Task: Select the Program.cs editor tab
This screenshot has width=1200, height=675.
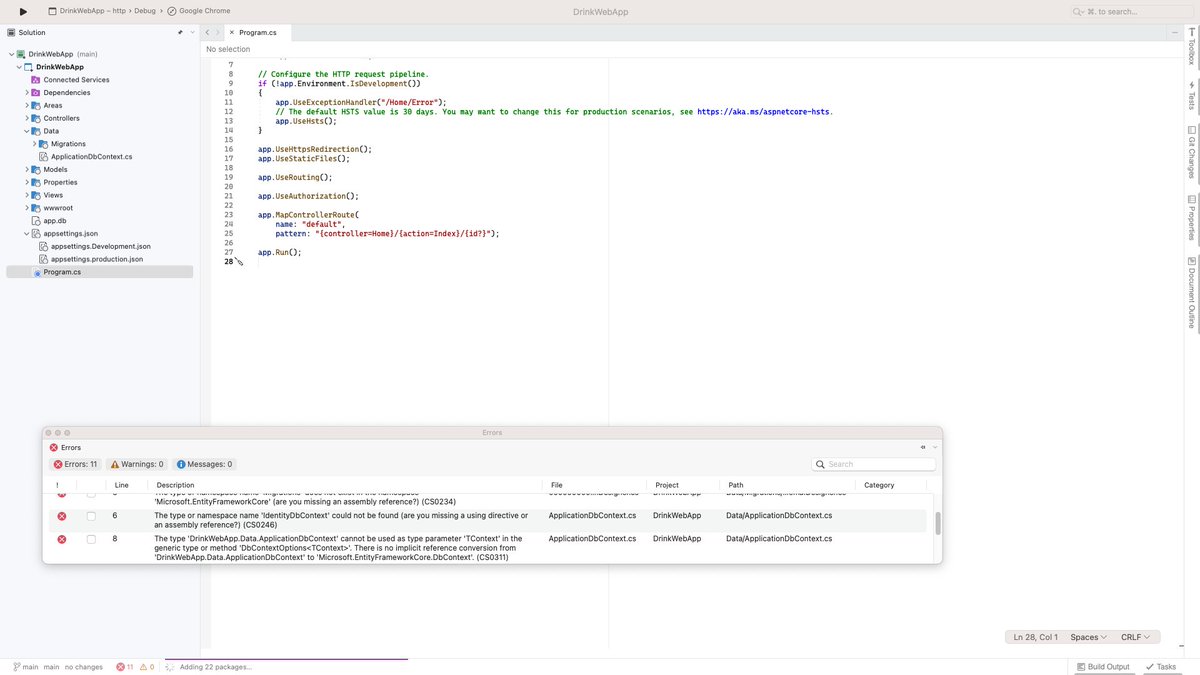Action: 258,32
